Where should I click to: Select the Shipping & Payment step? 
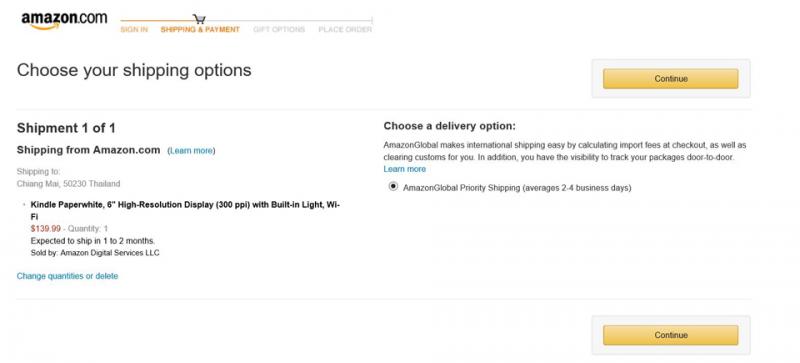[200, 30]
